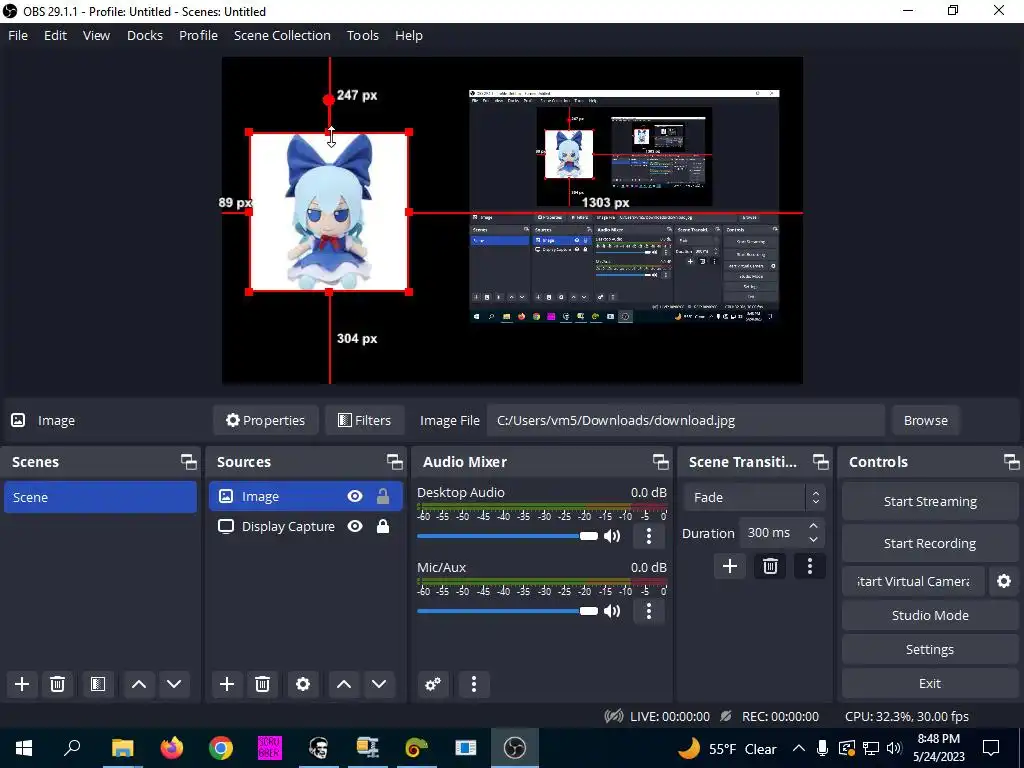
Task: Open the Edit menu
Action: [55, 35]
